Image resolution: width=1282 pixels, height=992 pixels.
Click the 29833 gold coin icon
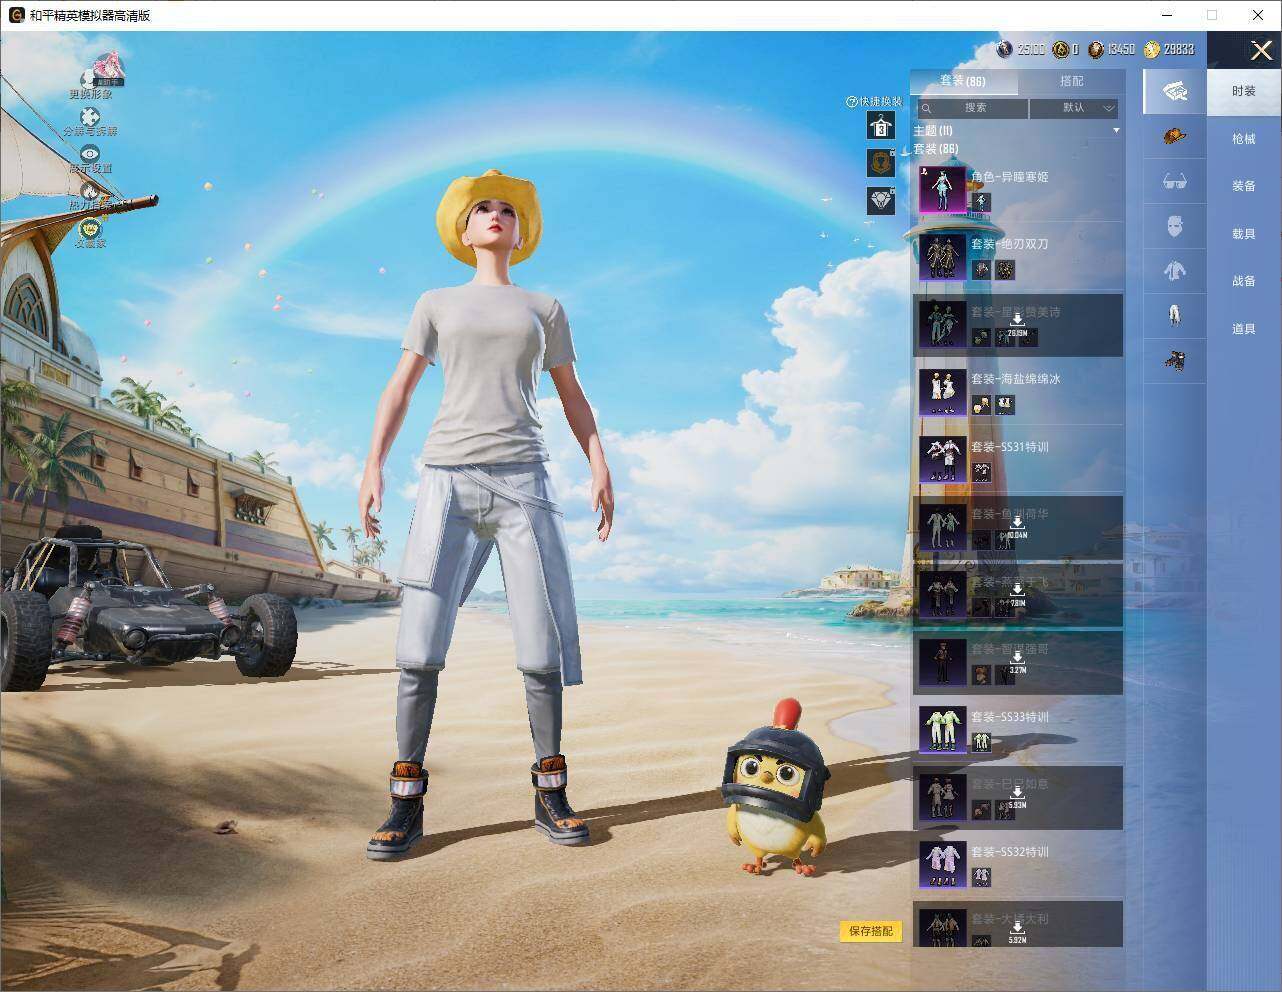(x=1152, y=49)
